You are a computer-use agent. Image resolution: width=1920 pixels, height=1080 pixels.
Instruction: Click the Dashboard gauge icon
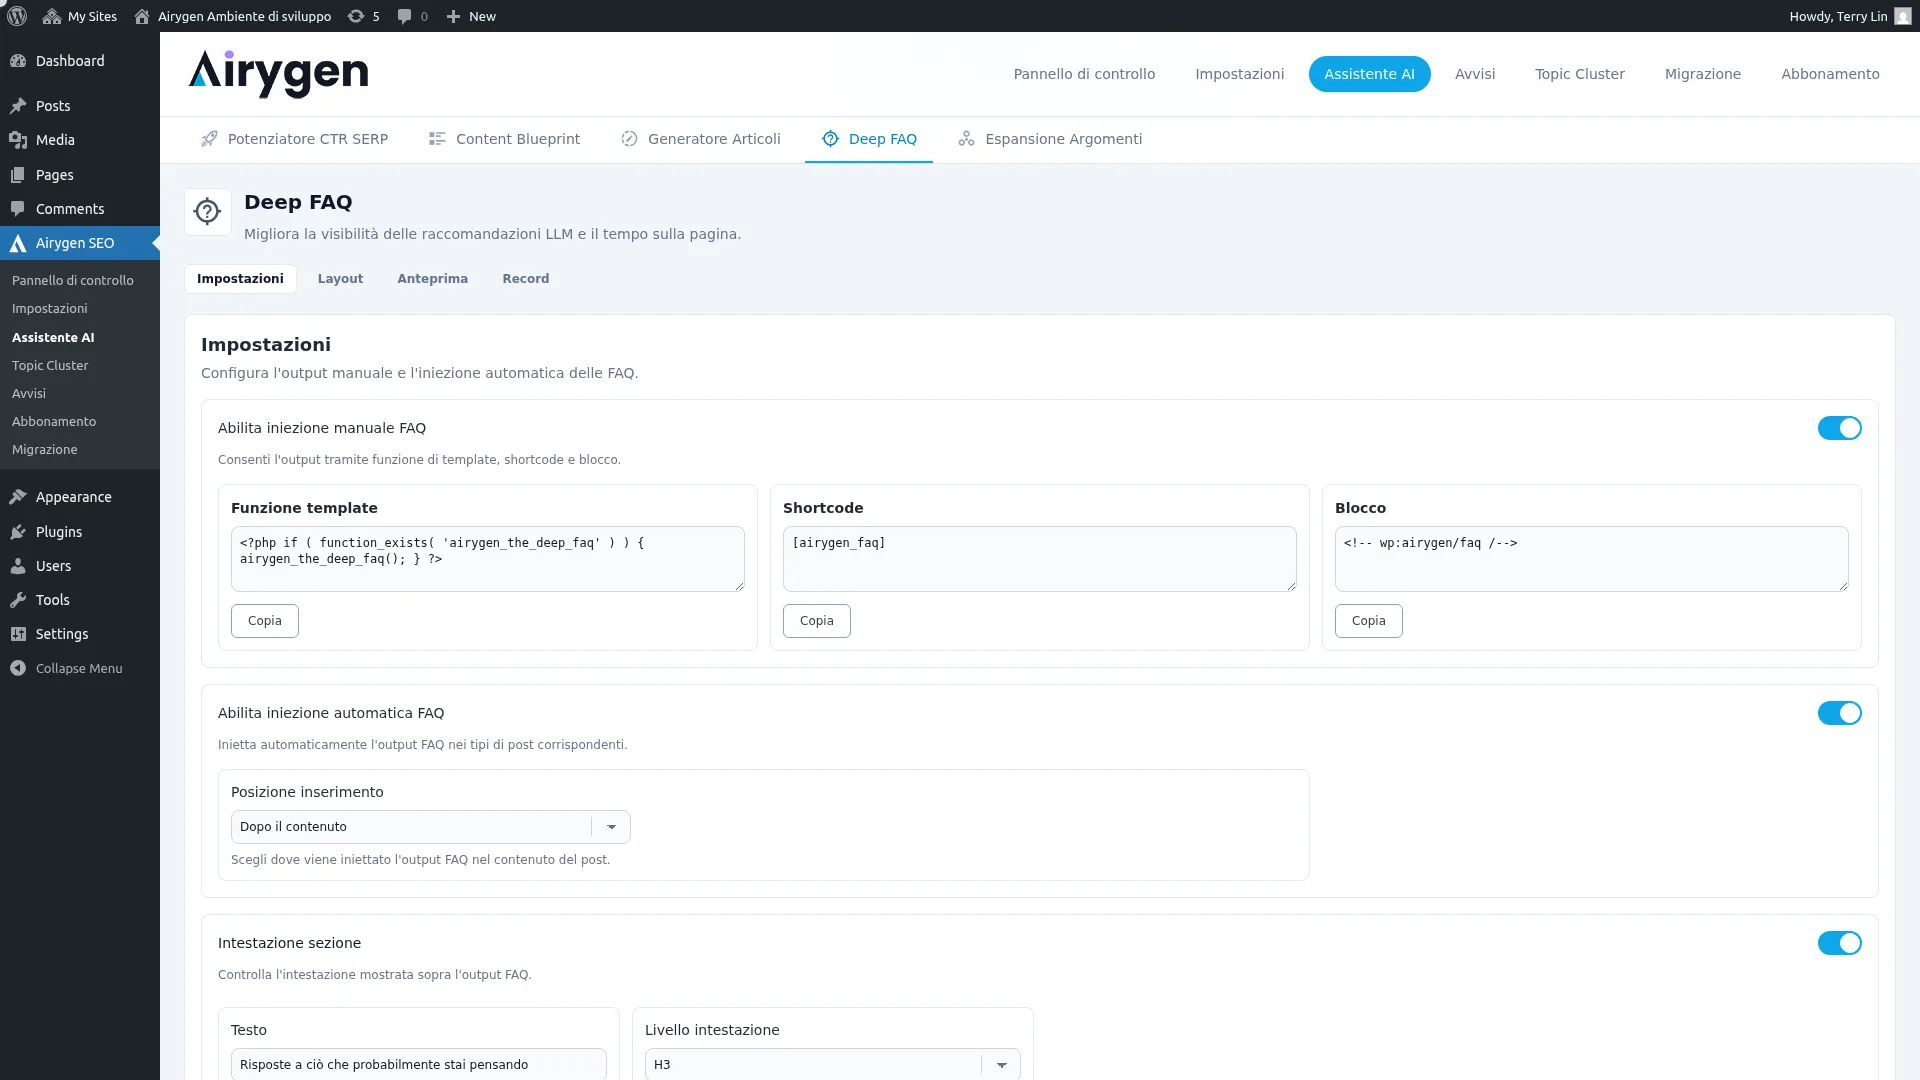click(18, 61)
